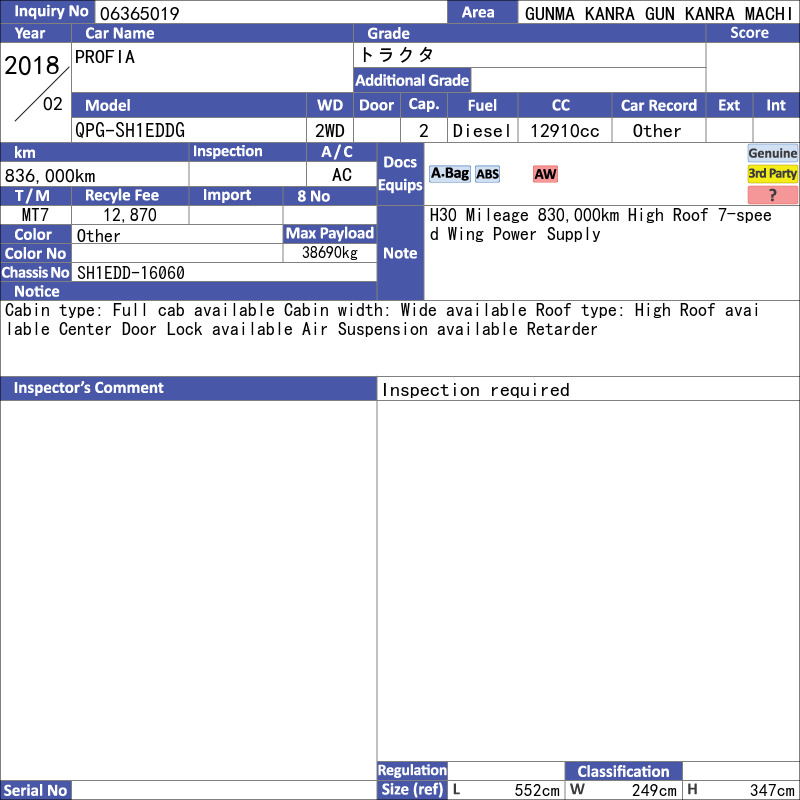Click inquiry number 06365019
Image resolution: width=800 pixels, height=800 pixels.
tap(140, 13)
